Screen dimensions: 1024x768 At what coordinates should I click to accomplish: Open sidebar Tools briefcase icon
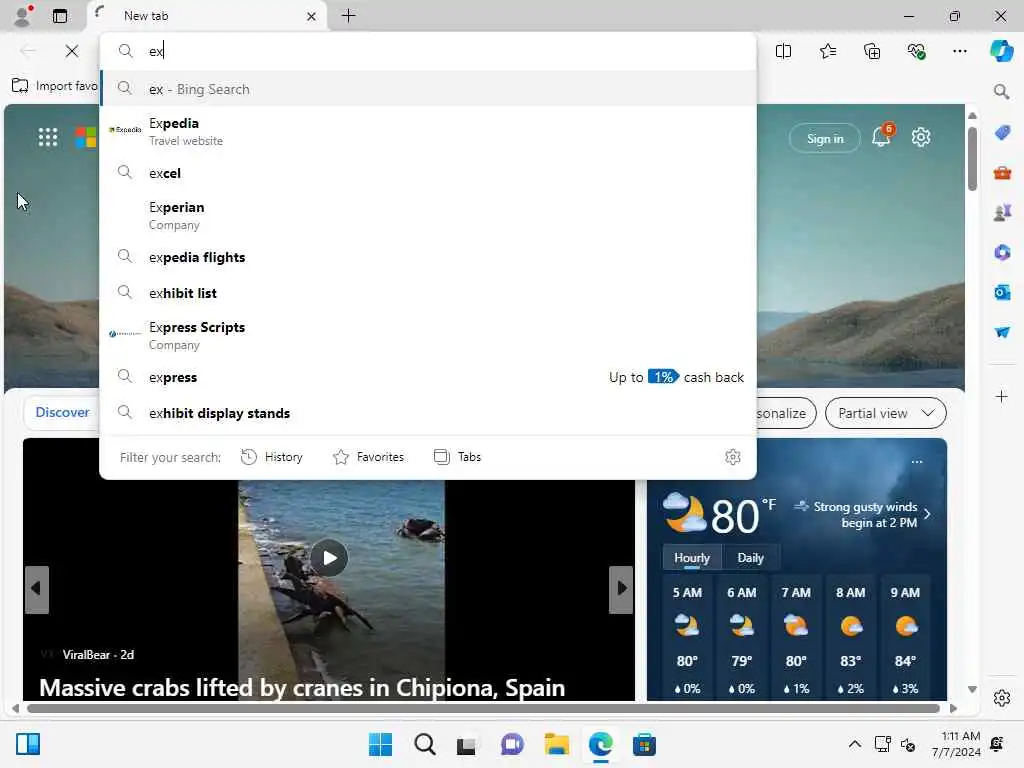coord(1002,173)
